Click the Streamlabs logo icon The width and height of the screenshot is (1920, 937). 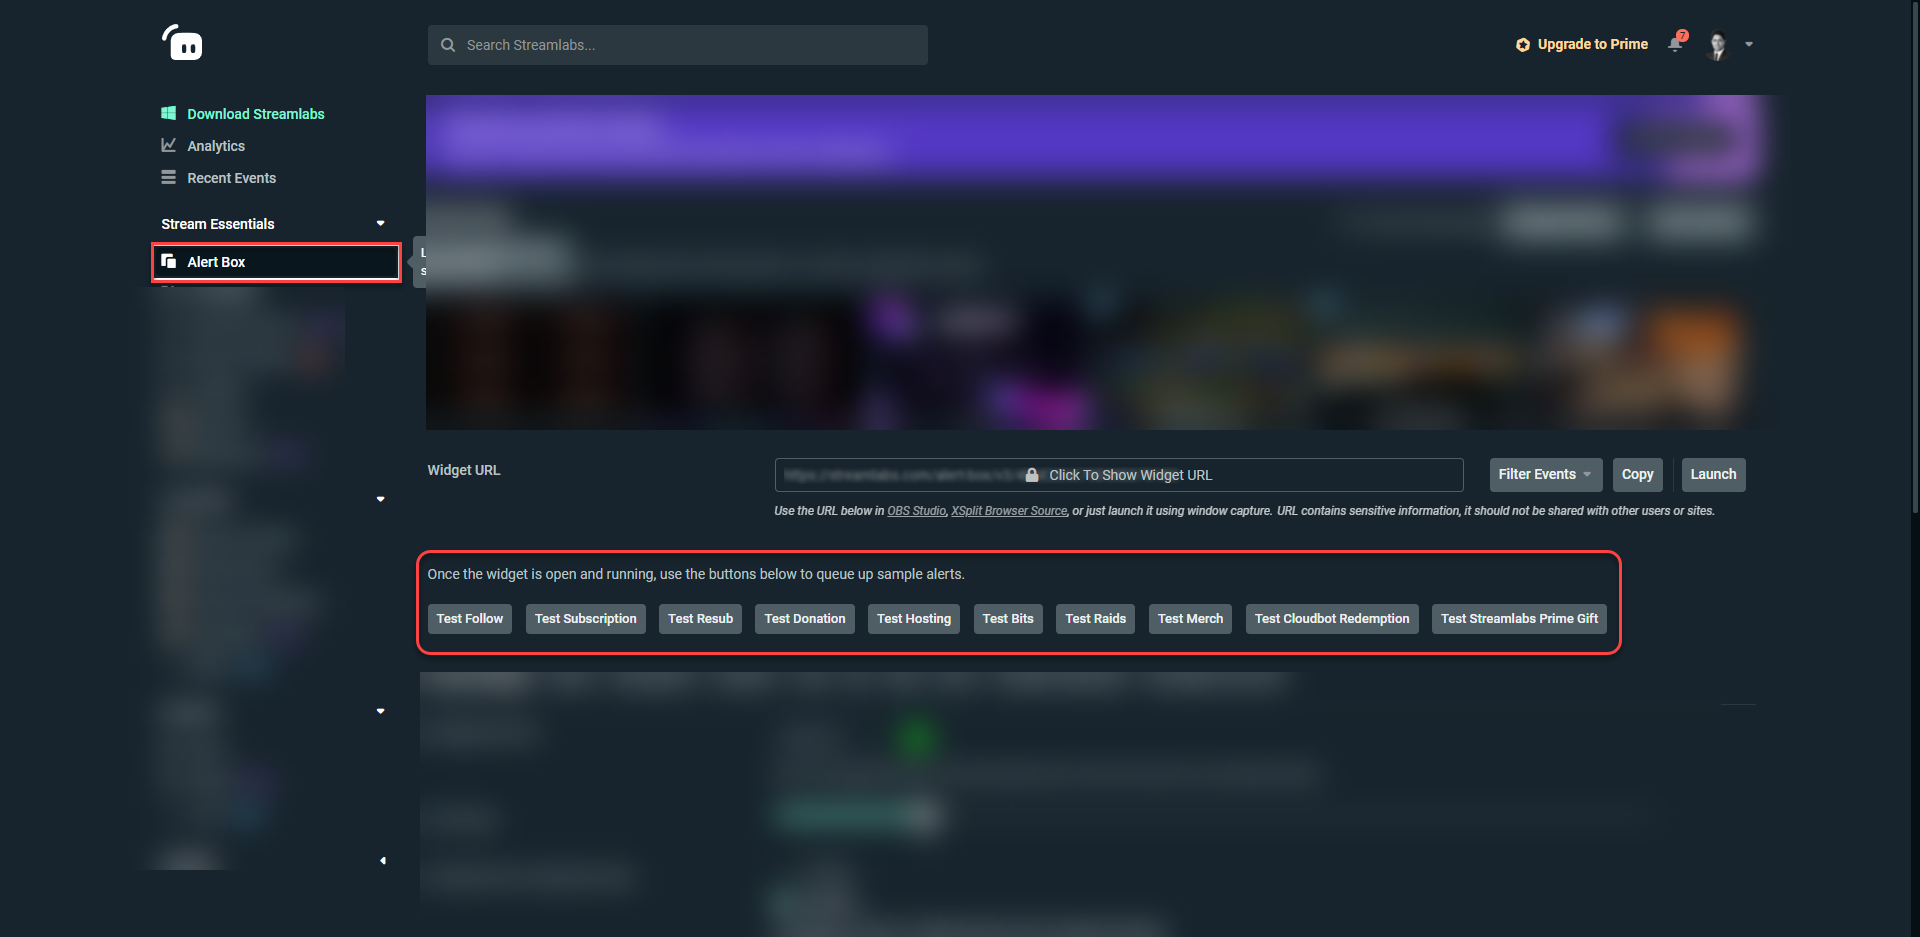182,43
